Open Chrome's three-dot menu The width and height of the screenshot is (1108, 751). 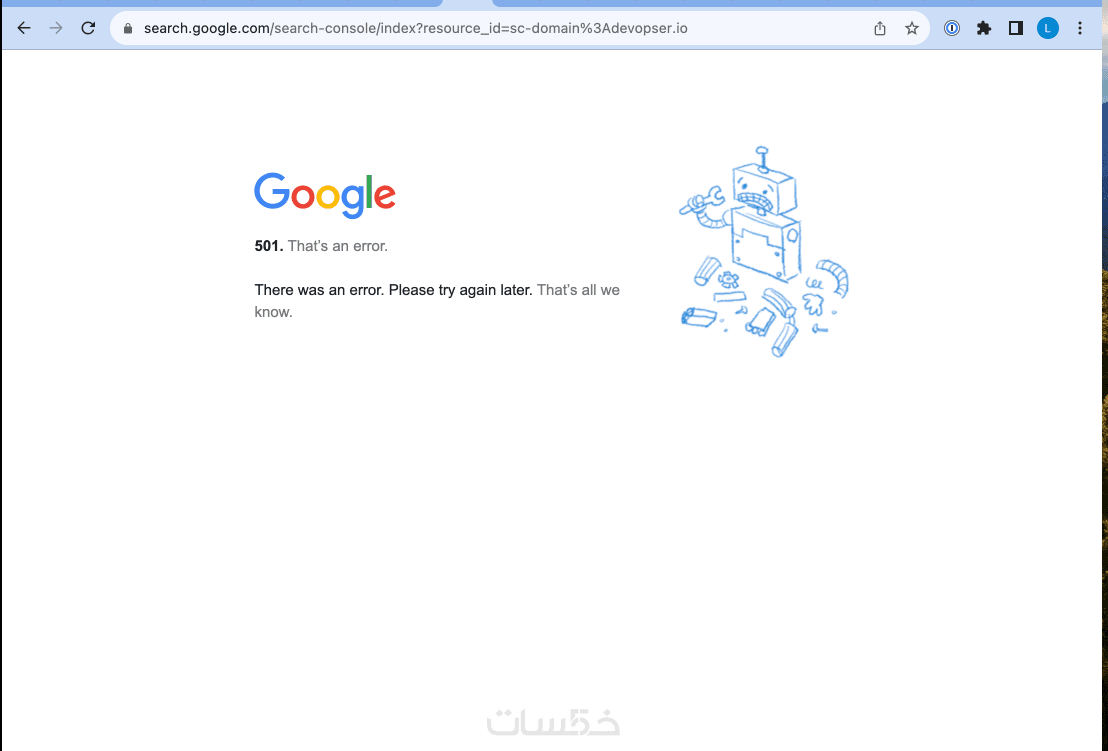coord(1079,28)
